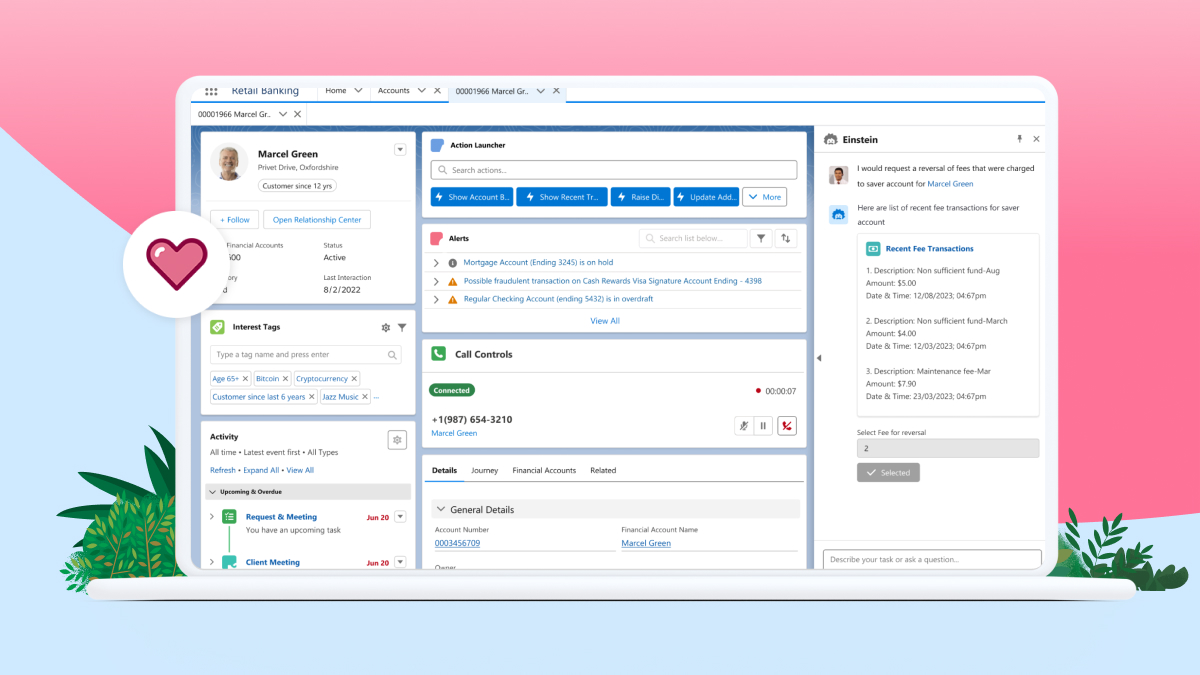This screenshot has width=1200, height=675.
Task: Filter the Interest Tags list
Action: 402,327
